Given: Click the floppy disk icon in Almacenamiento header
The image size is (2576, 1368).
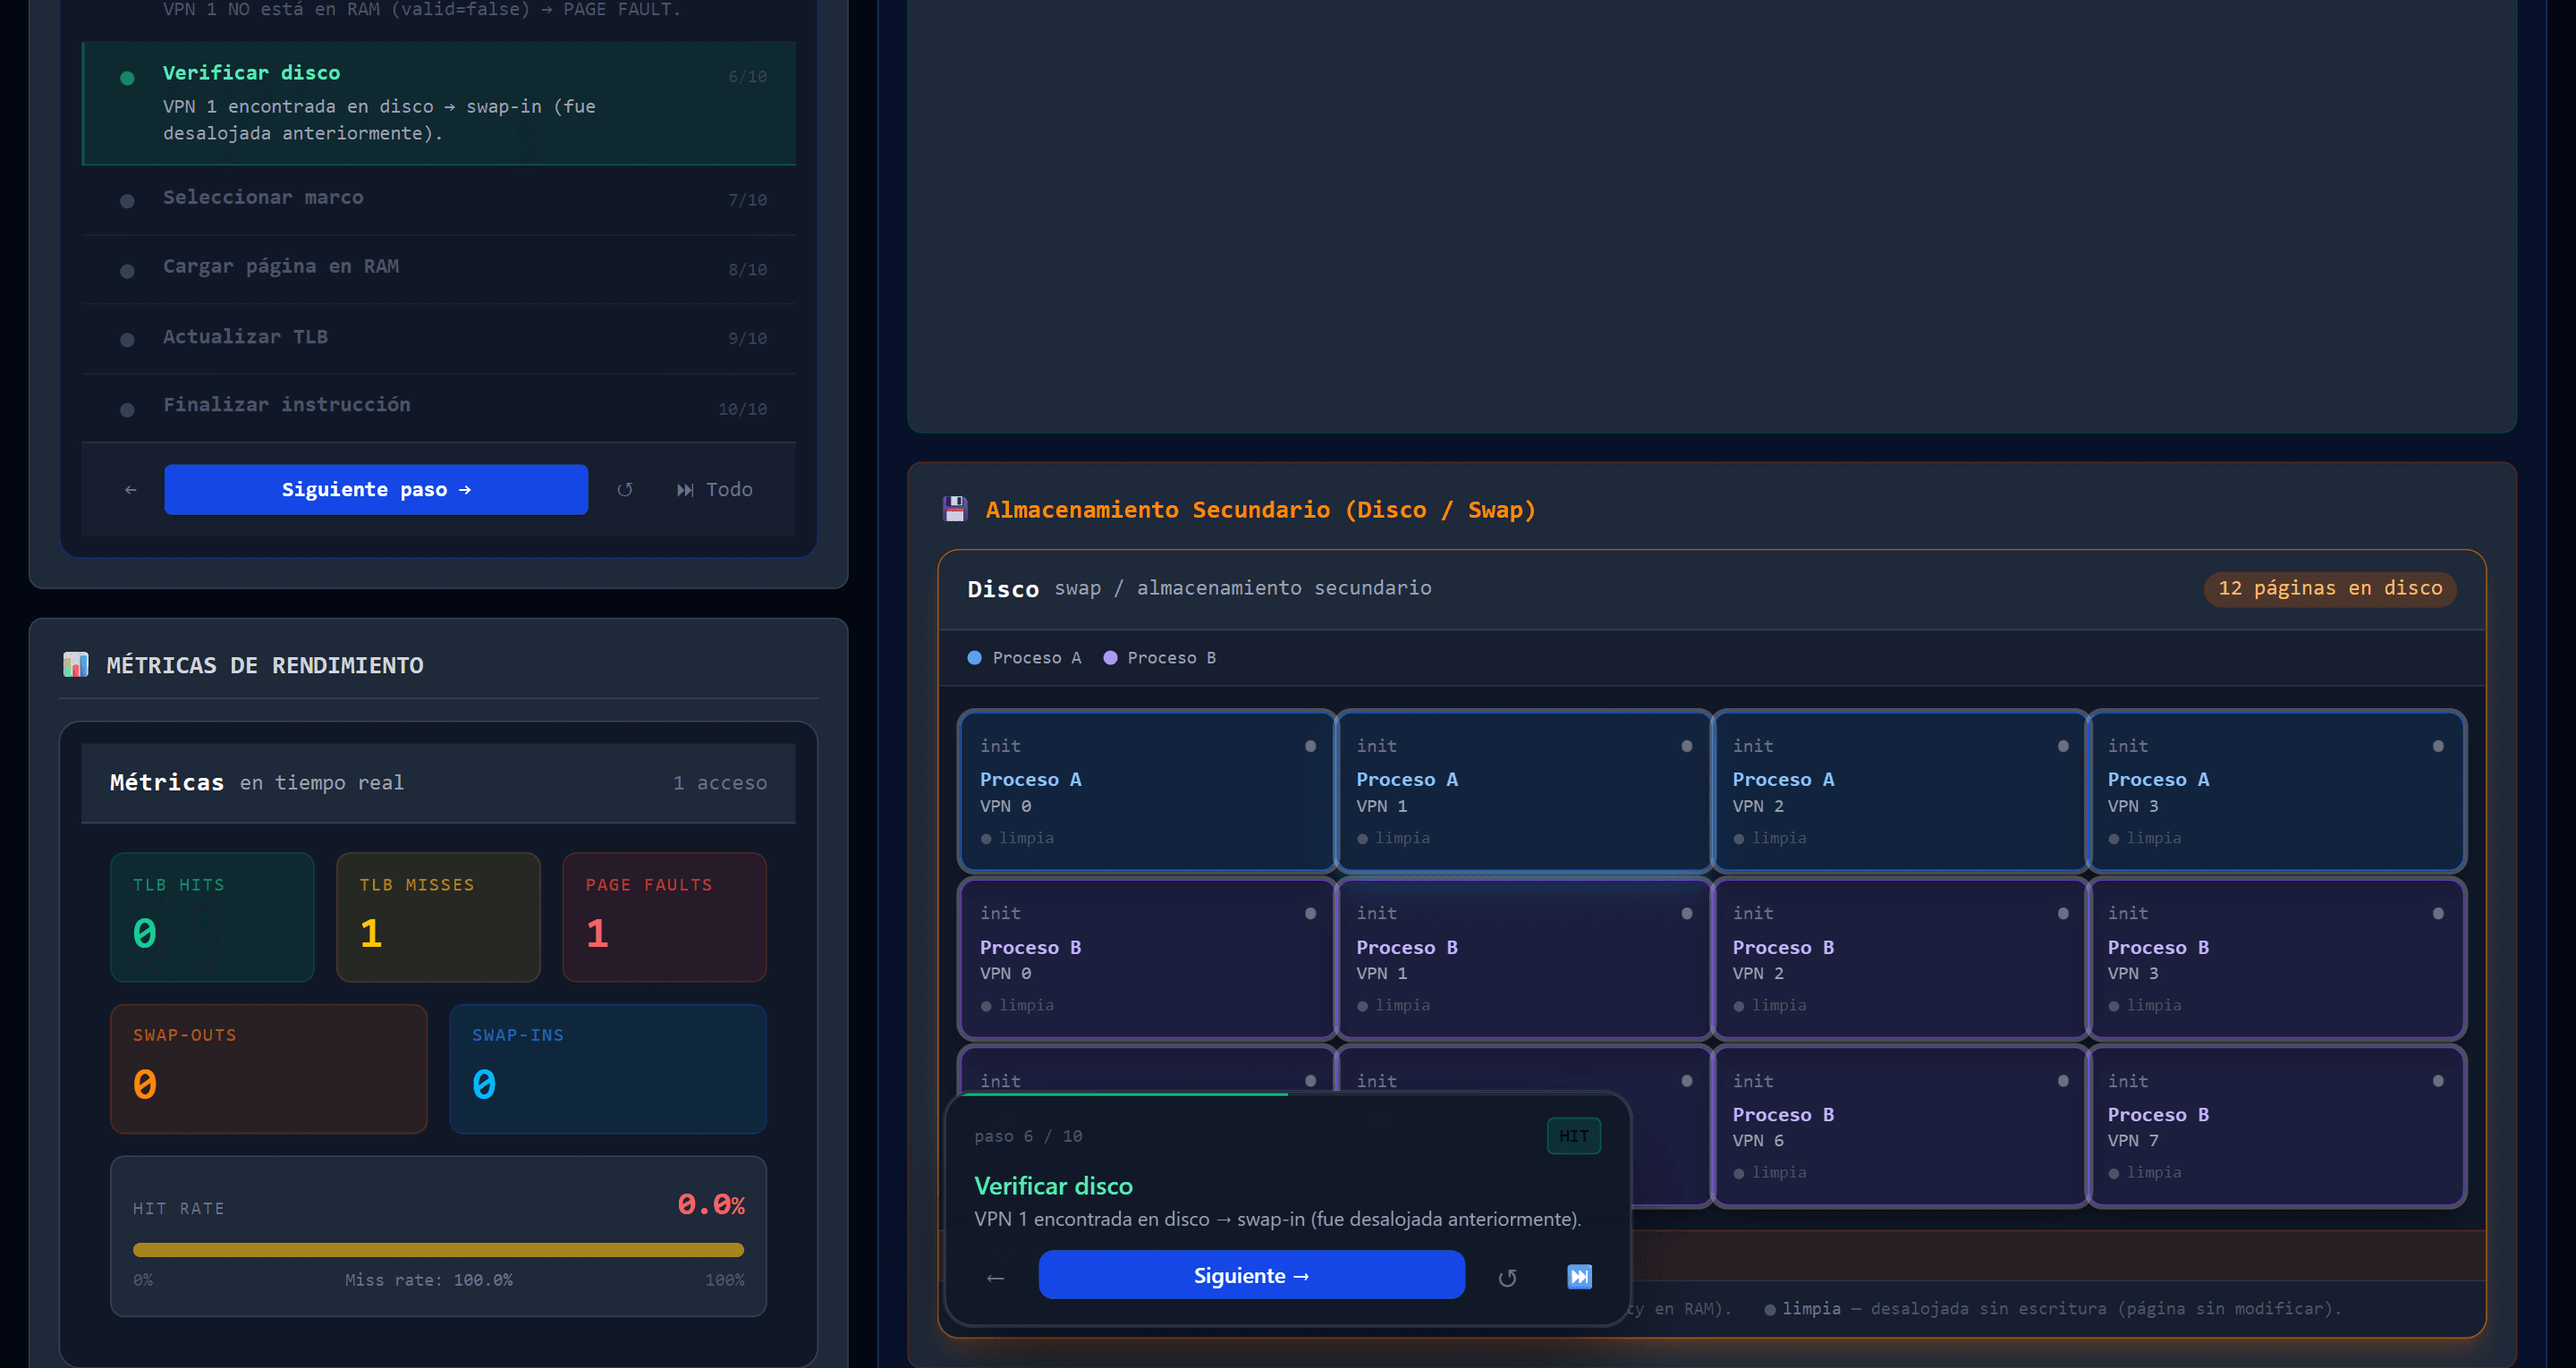Looking at the screenshot, I should pyautogui.click(x=955, y=509).
